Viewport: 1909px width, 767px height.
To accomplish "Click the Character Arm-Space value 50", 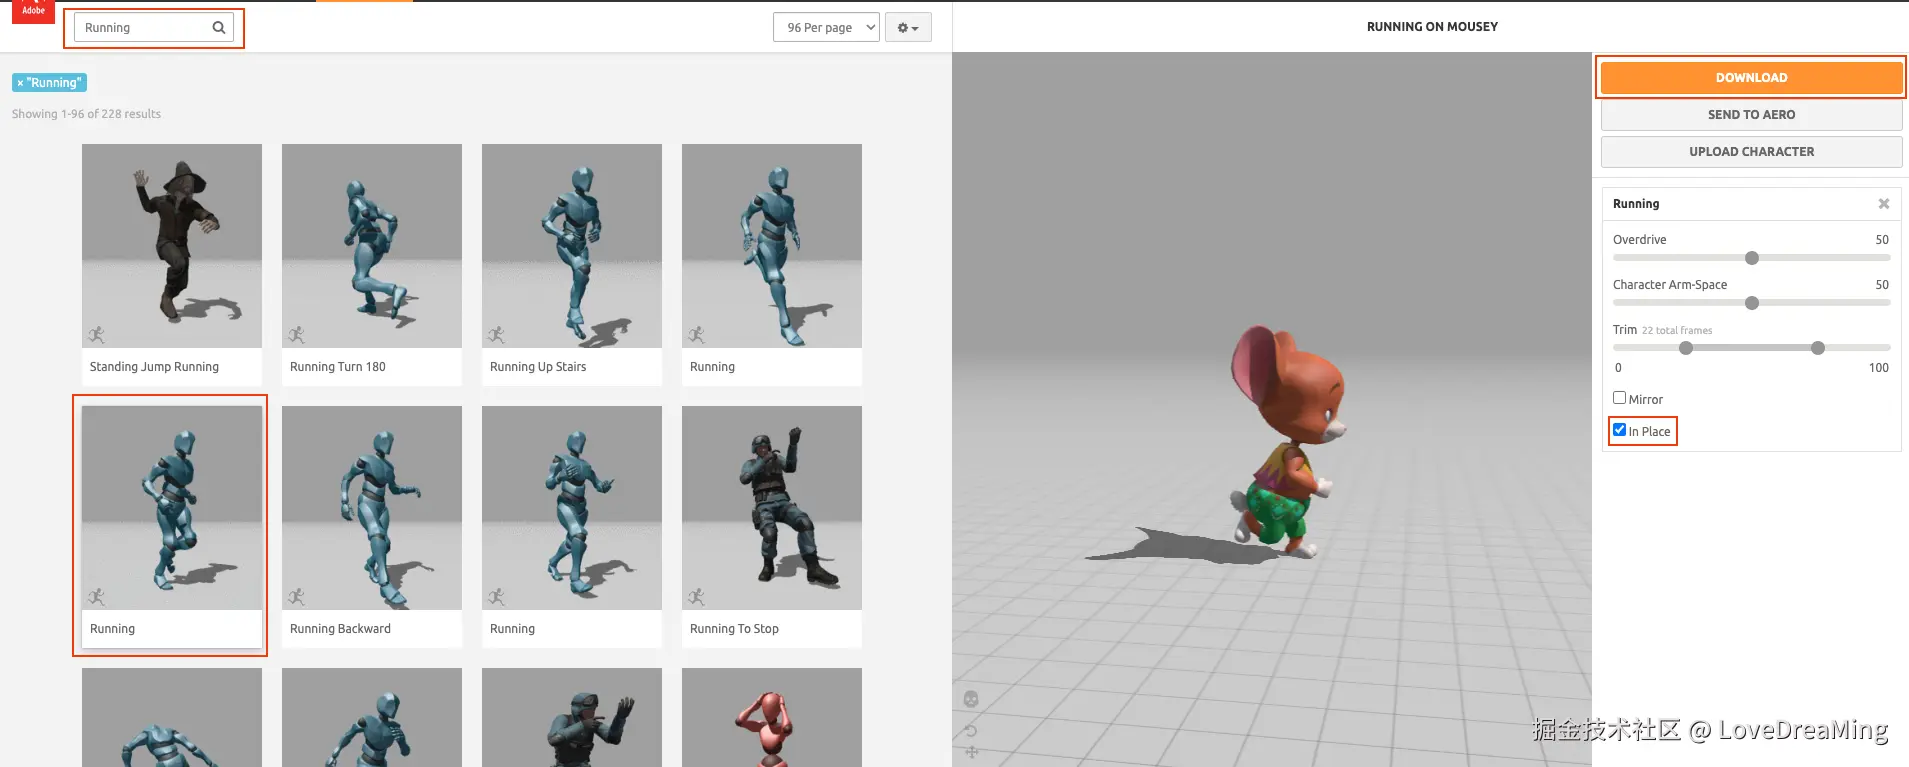I will click(x=1882, y=285).
